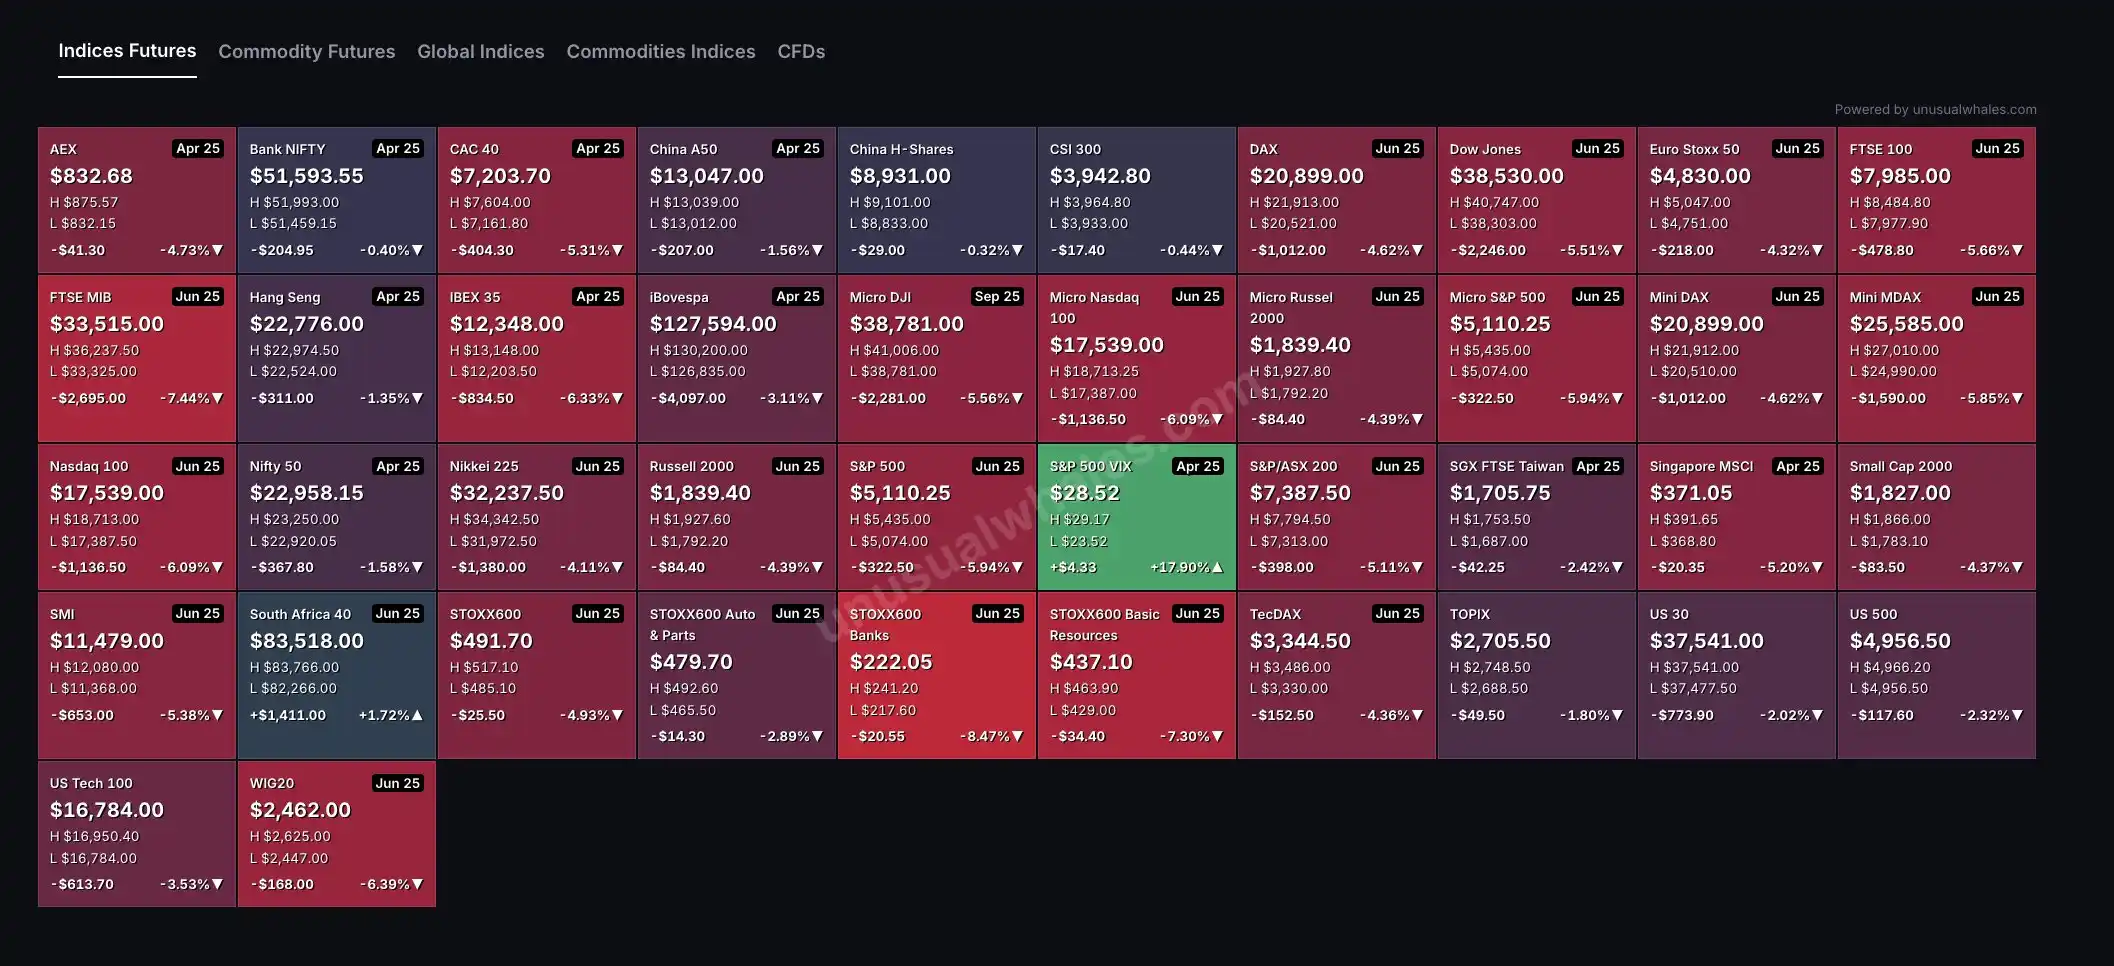Image resolution: width=2114 pixels, height=966 pixels.
Task: Click the down arrow on STOXX600 Banks
Action: click(x=1017, y=737)
